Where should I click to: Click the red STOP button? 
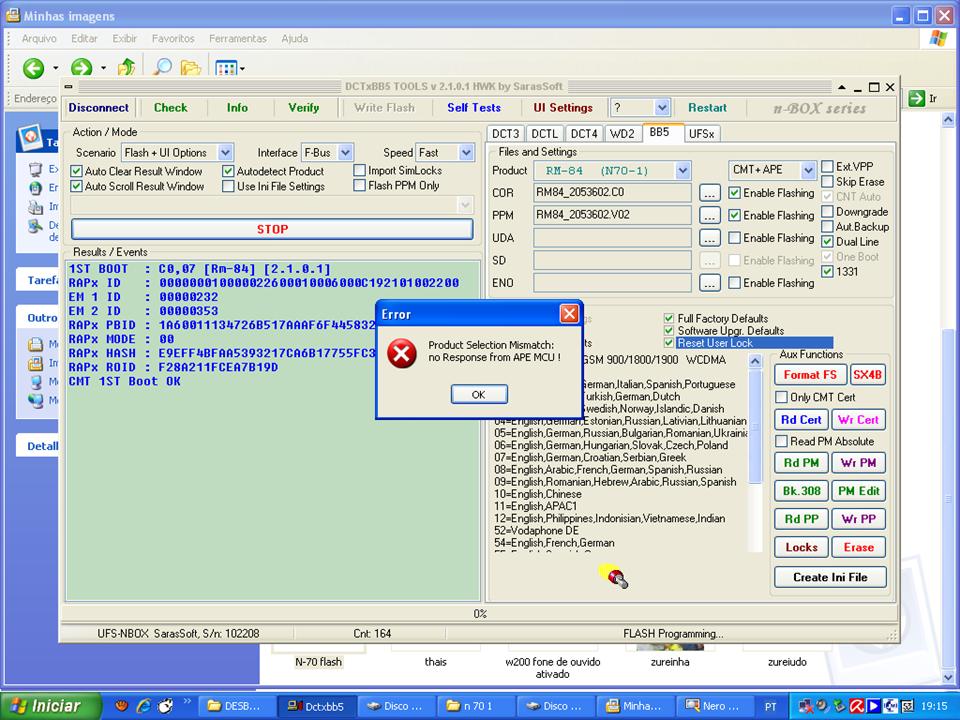point(272,229)
